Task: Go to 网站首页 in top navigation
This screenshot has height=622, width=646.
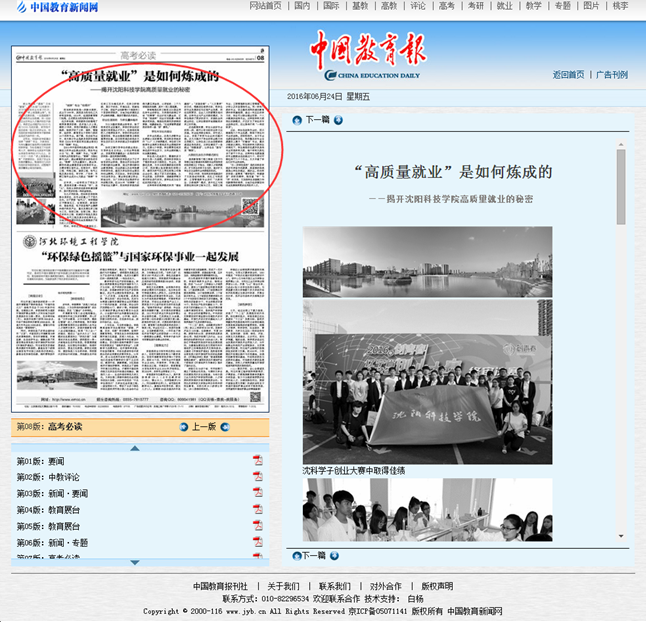Action: 265,6
